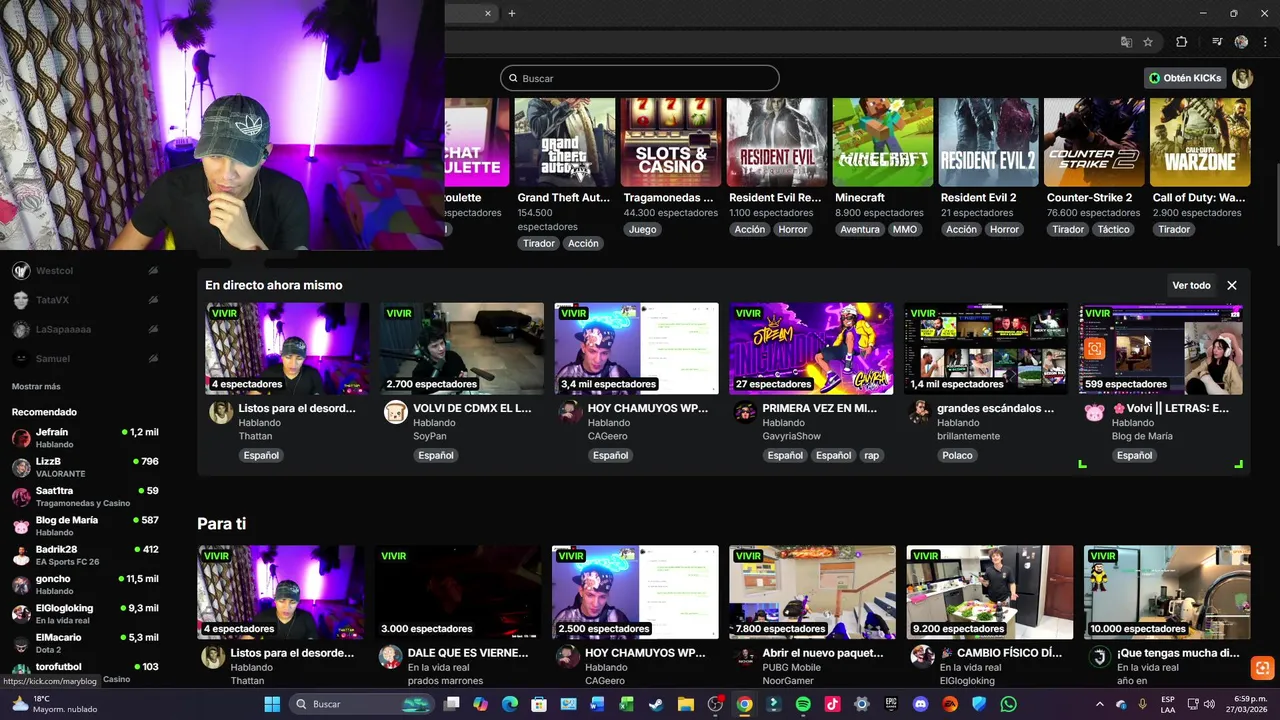Open the Call of Duty Warzone category cover
This screenshot has height=720, width=1280.
pyautogui.click(x=1200, y=142)
